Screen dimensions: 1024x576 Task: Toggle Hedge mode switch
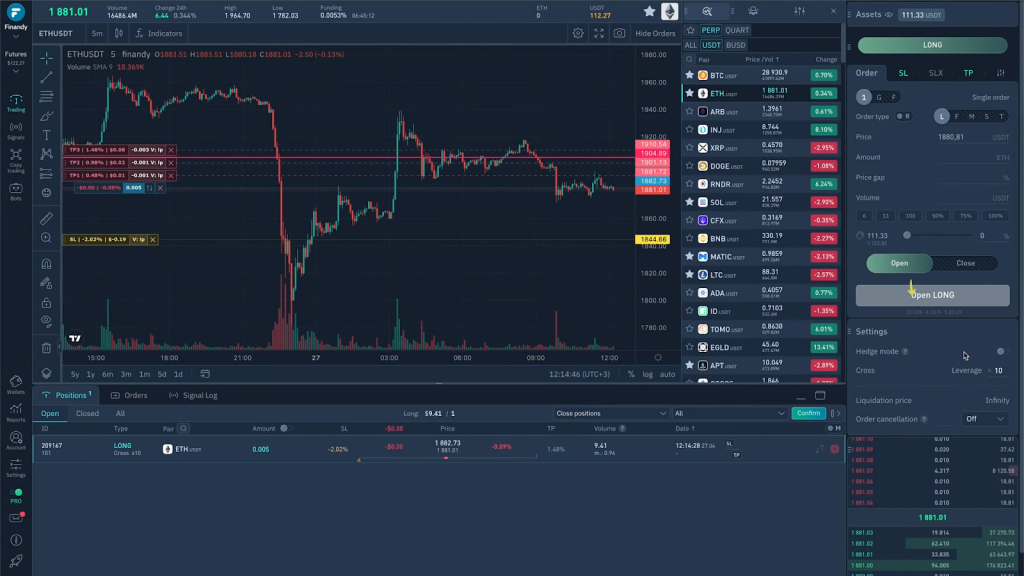(x=1002, y=351)
